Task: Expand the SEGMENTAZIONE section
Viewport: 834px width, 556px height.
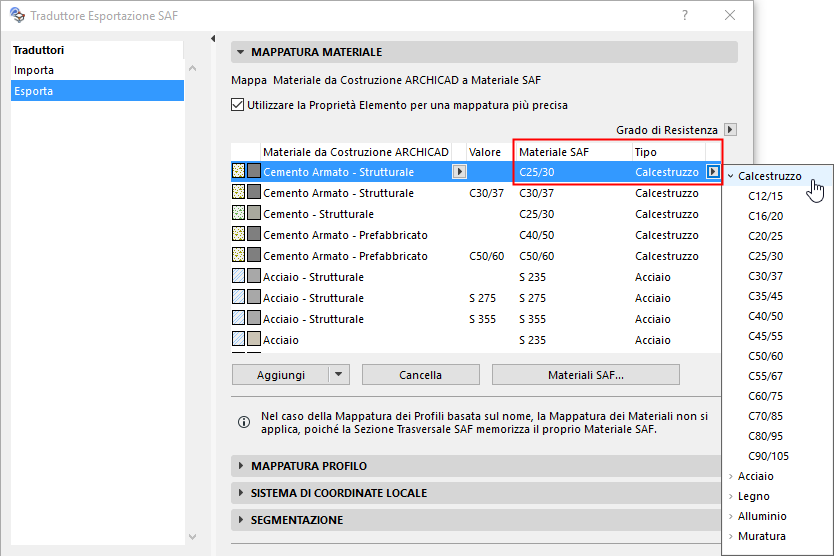Action: coord(240,520)
